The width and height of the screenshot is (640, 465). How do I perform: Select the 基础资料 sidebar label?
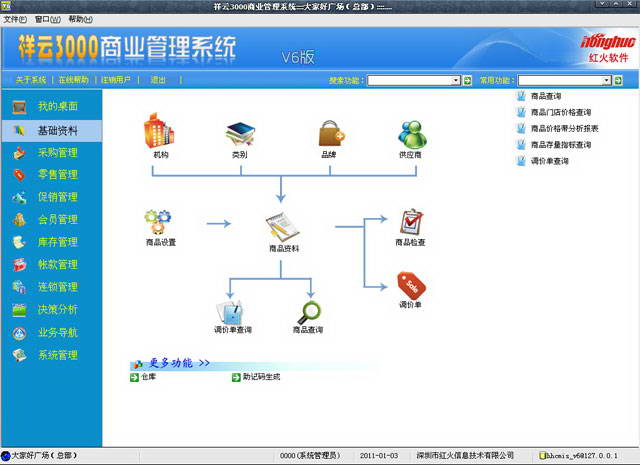[x=58, y=131]
